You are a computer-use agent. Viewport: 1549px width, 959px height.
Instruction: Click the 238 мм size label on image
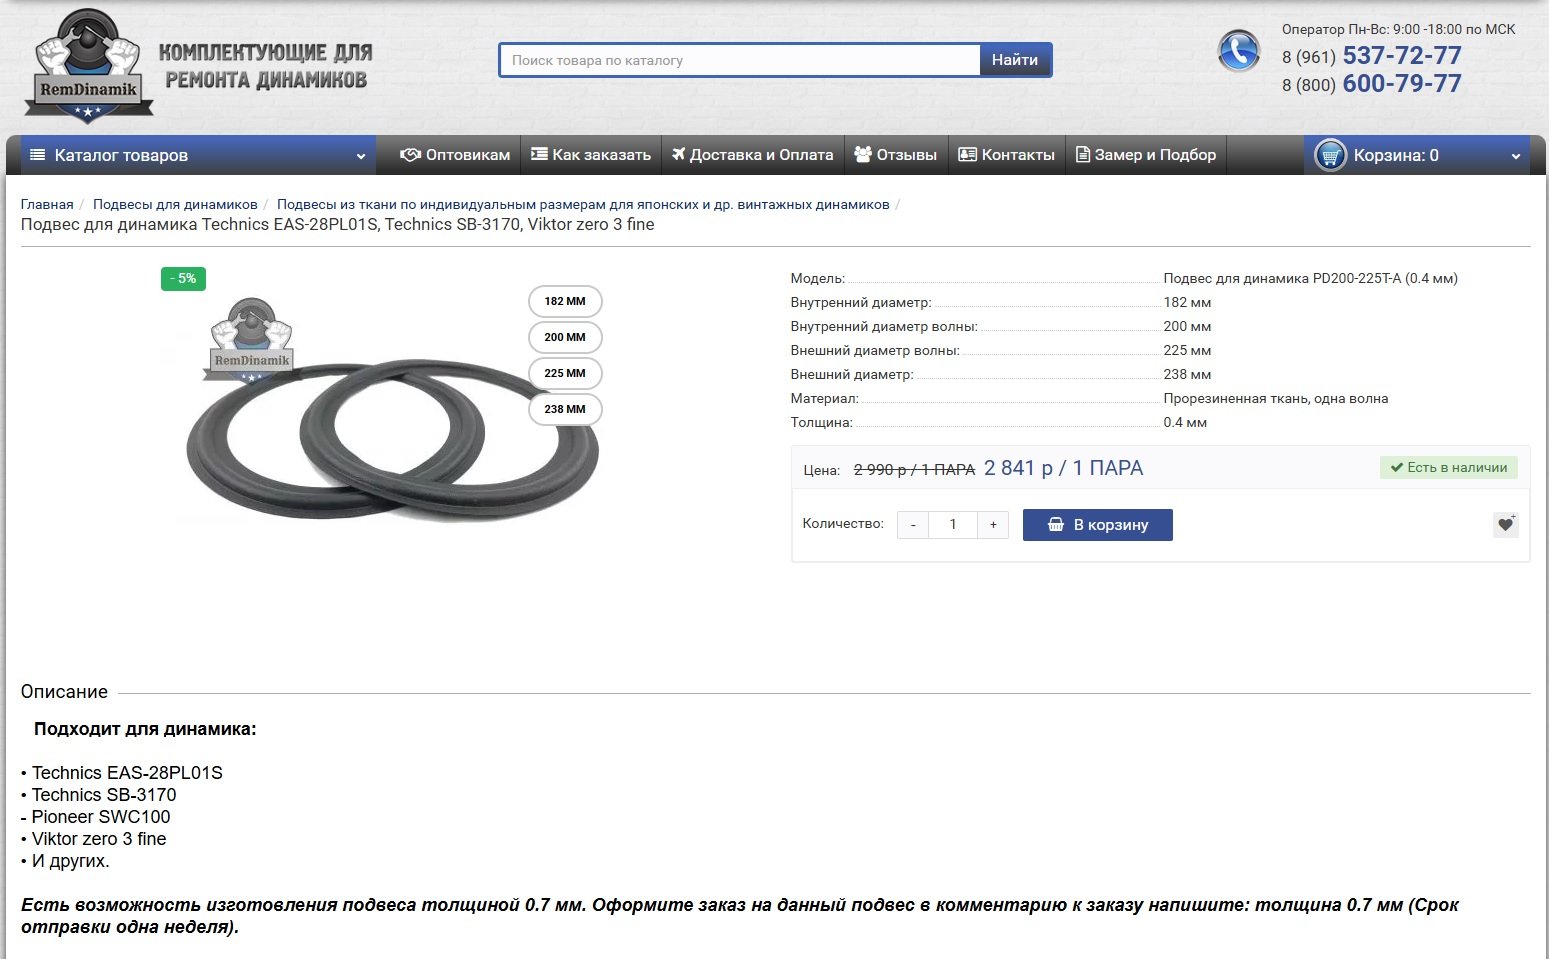pyautogui.click(x=565, y=409)
